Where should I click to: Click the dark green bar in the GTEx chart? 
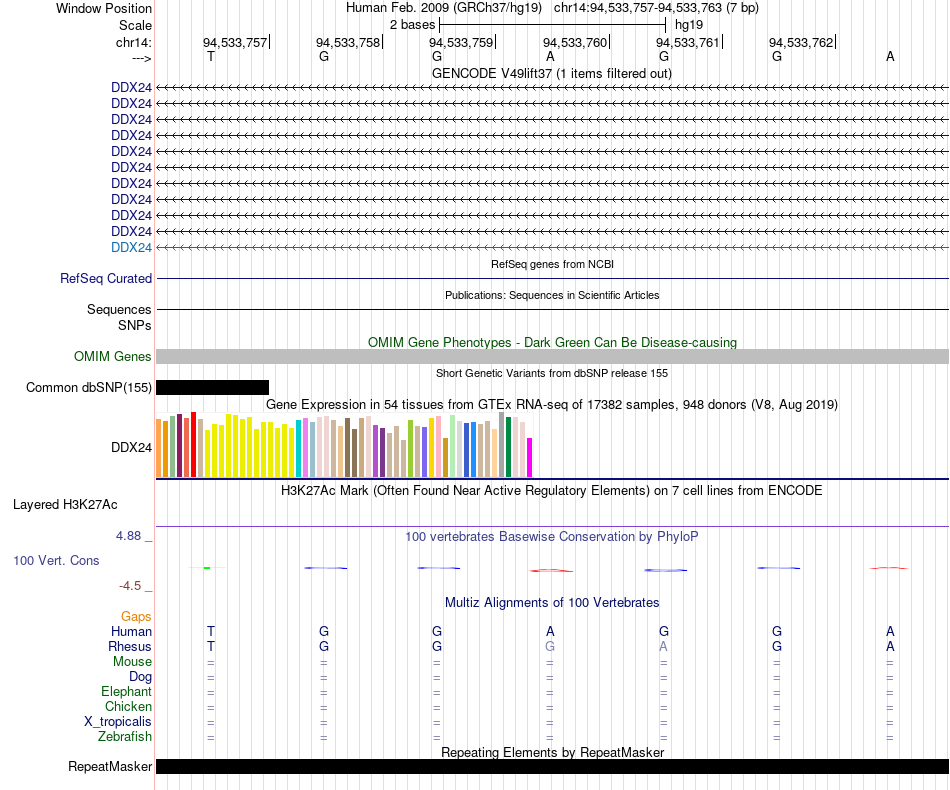[509, 446]
